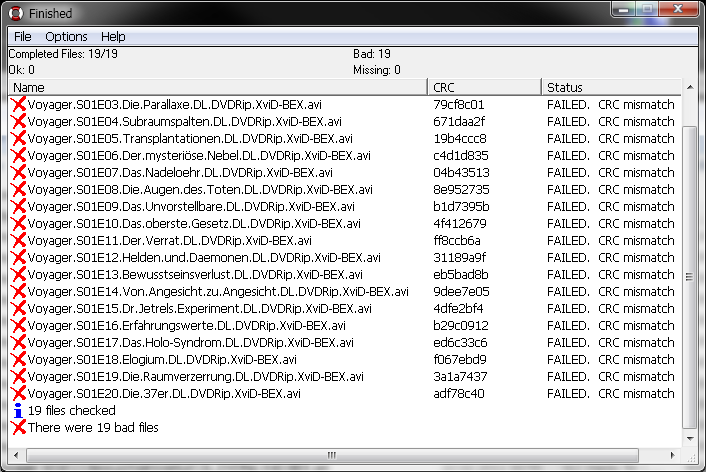Click the blue info icon beside '19 files checked'

(18, 411)
